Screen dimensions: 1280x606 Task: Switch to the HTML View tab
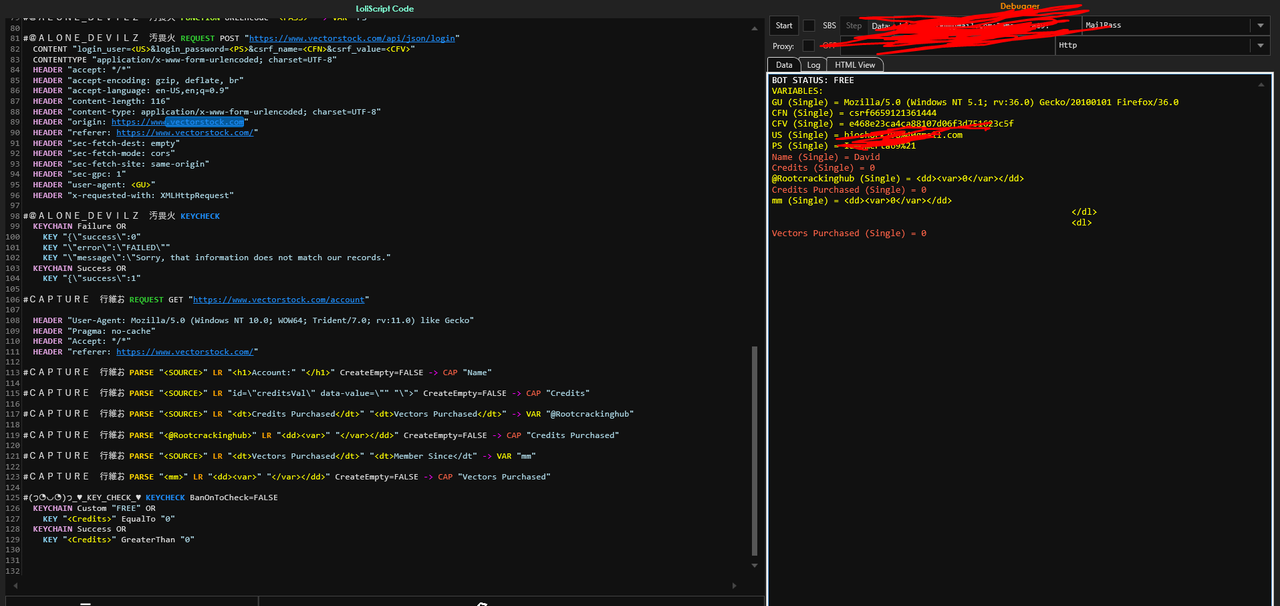pos(854,65)
